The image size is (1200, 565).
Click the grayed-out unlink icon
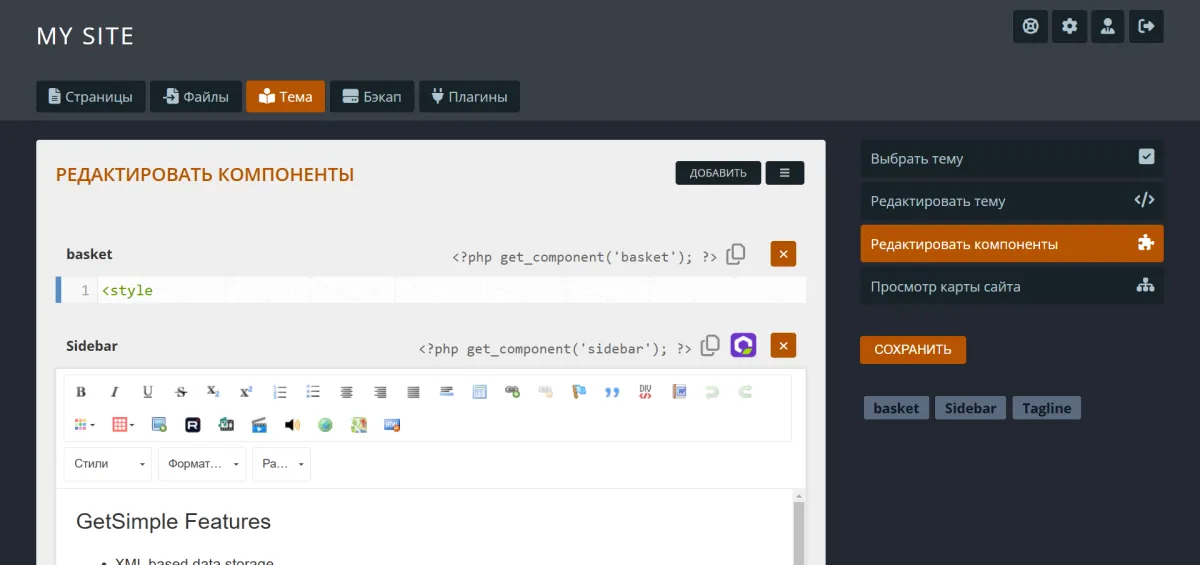(545, 392)
